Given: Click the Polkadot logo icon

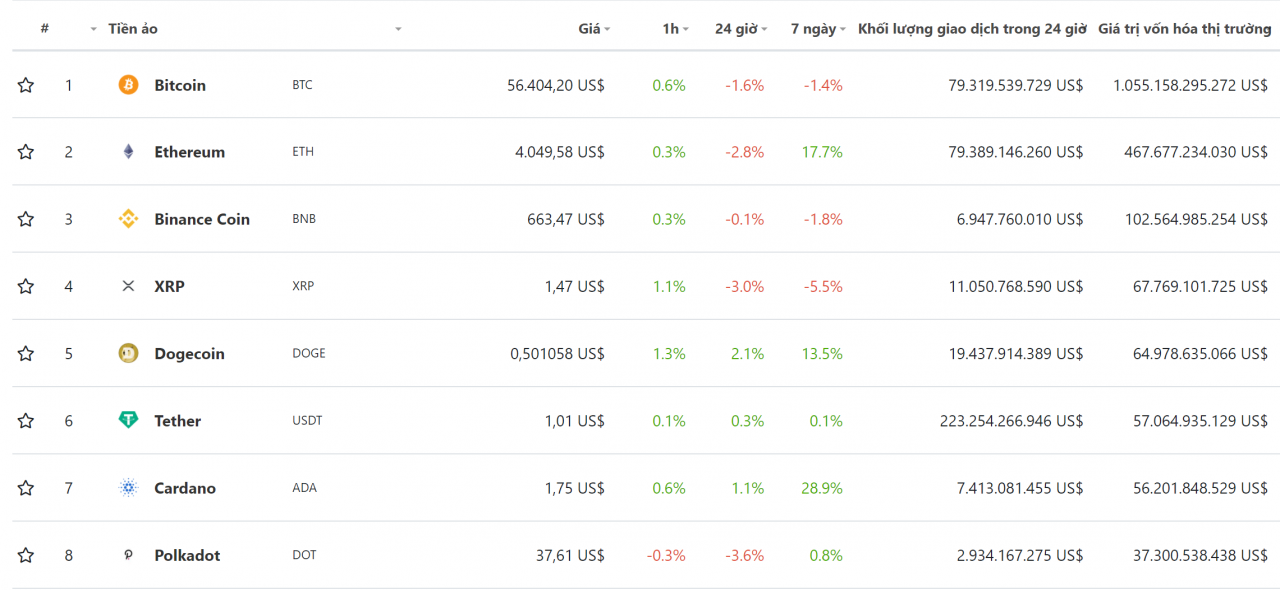Looking at the screenshot, I should (128, 555).
